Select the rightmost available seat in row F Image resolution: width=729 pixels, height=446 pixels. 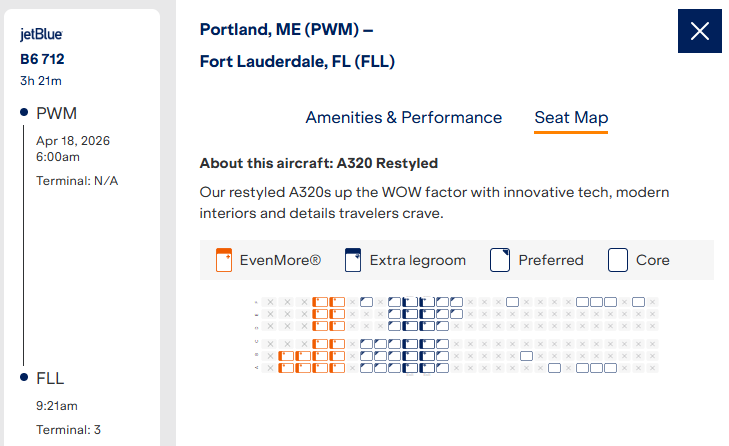(x=638, y=301)
